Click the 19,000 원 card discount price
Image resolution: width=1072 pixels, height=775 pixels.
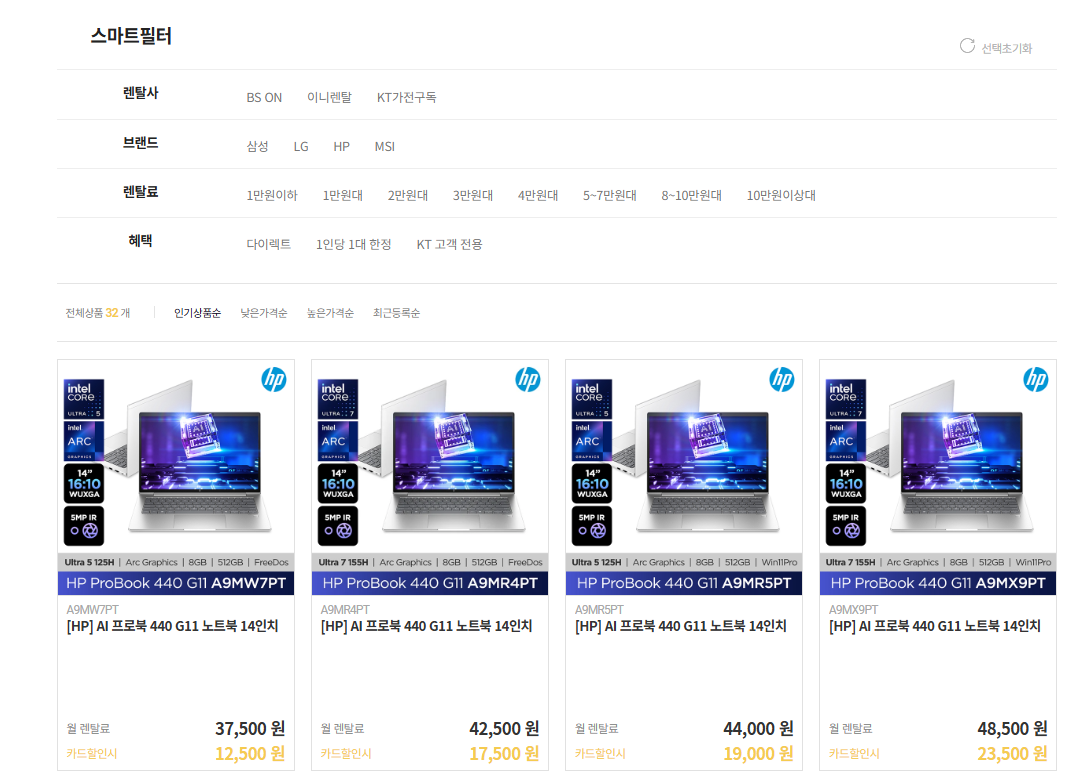(x=758, y=754)
